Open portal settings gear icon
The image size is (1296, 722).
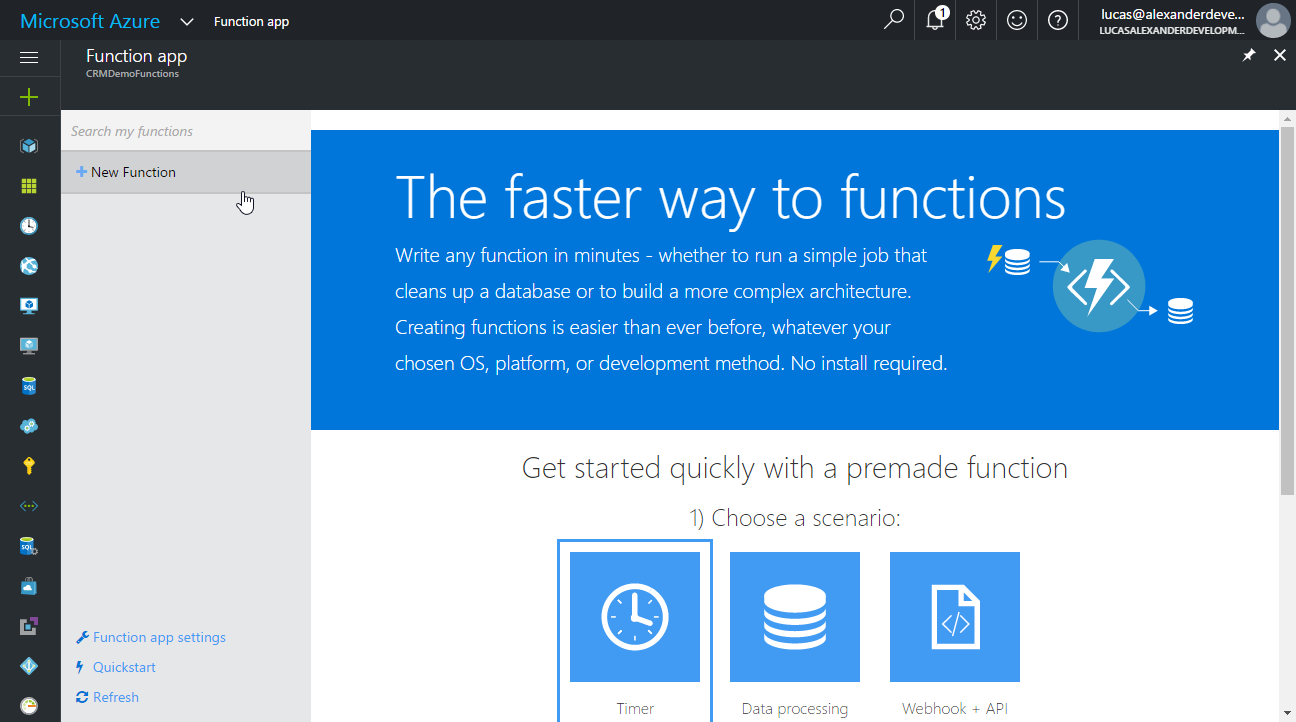pos(976,20)
